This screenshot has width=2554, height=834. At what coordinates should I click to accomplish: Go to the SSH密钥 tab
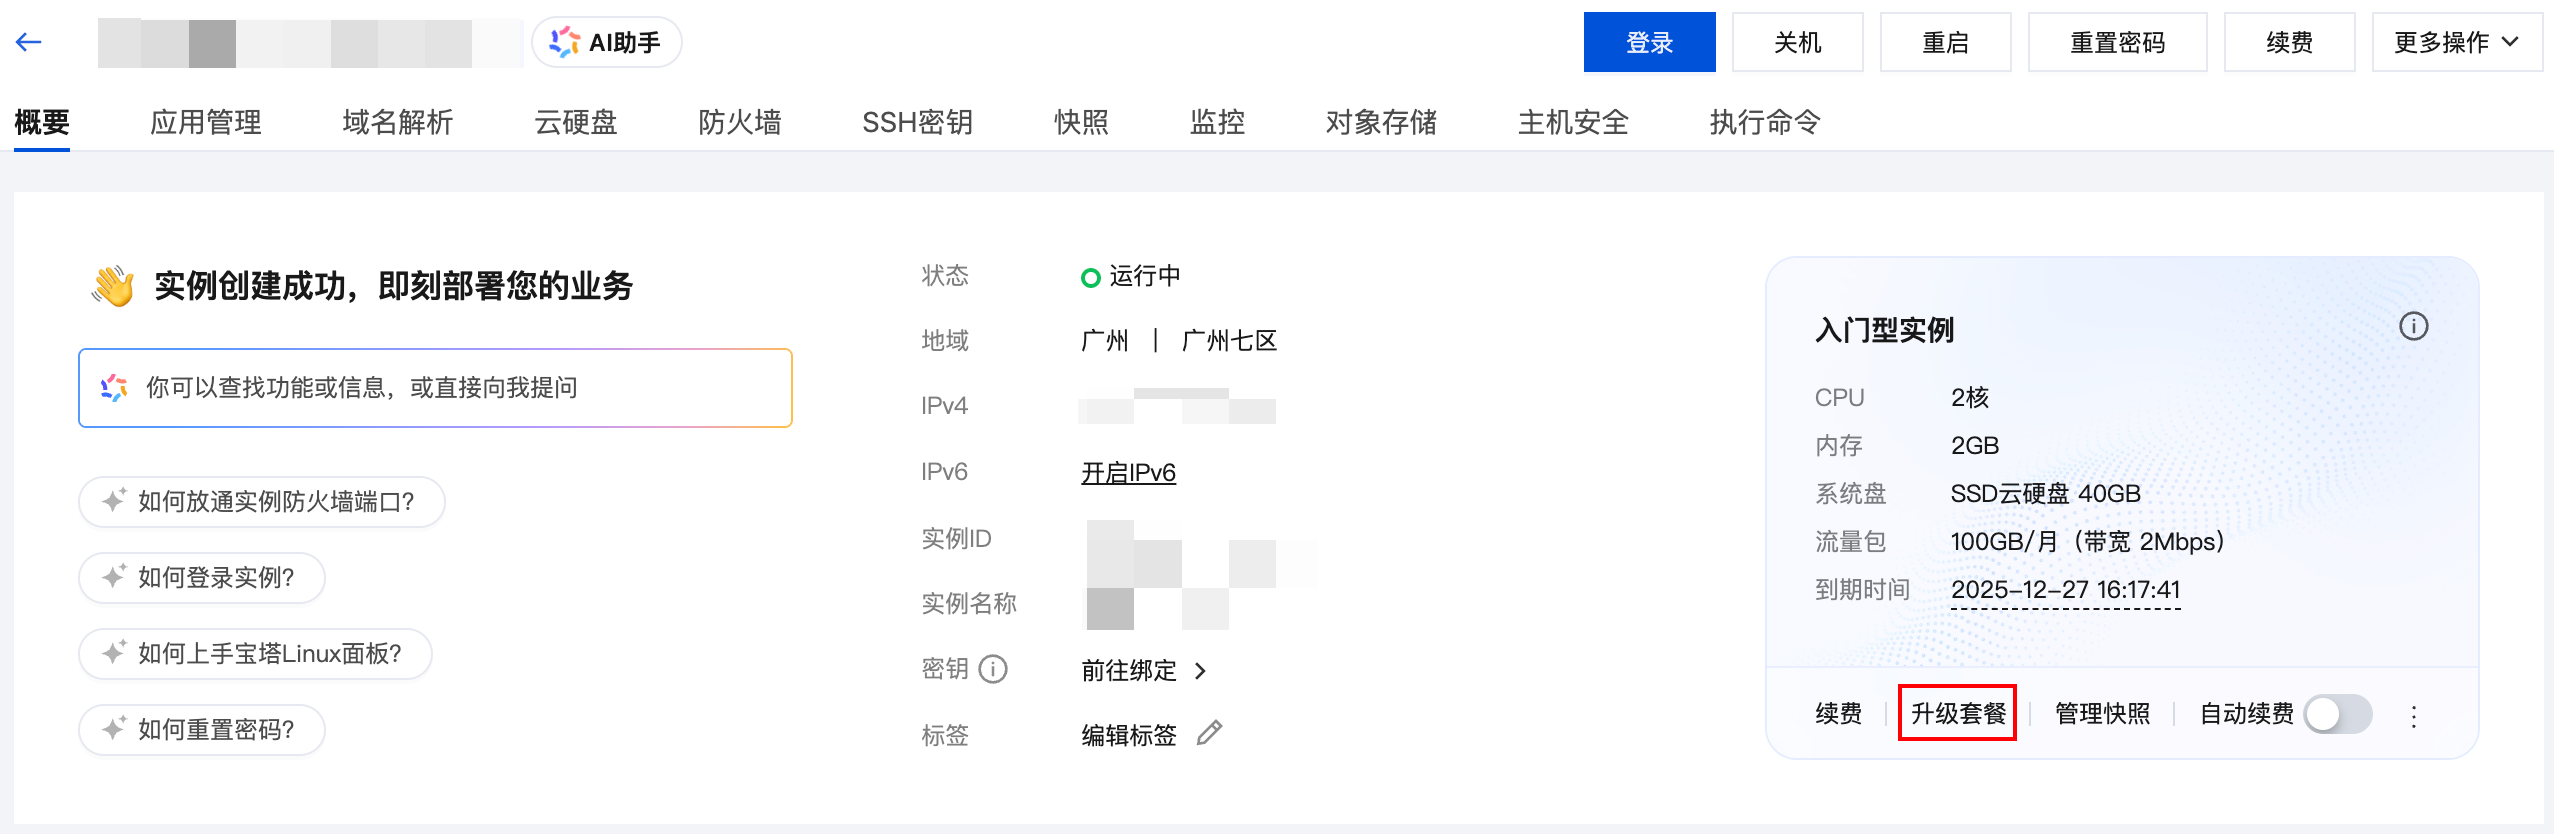coord(917,122)
